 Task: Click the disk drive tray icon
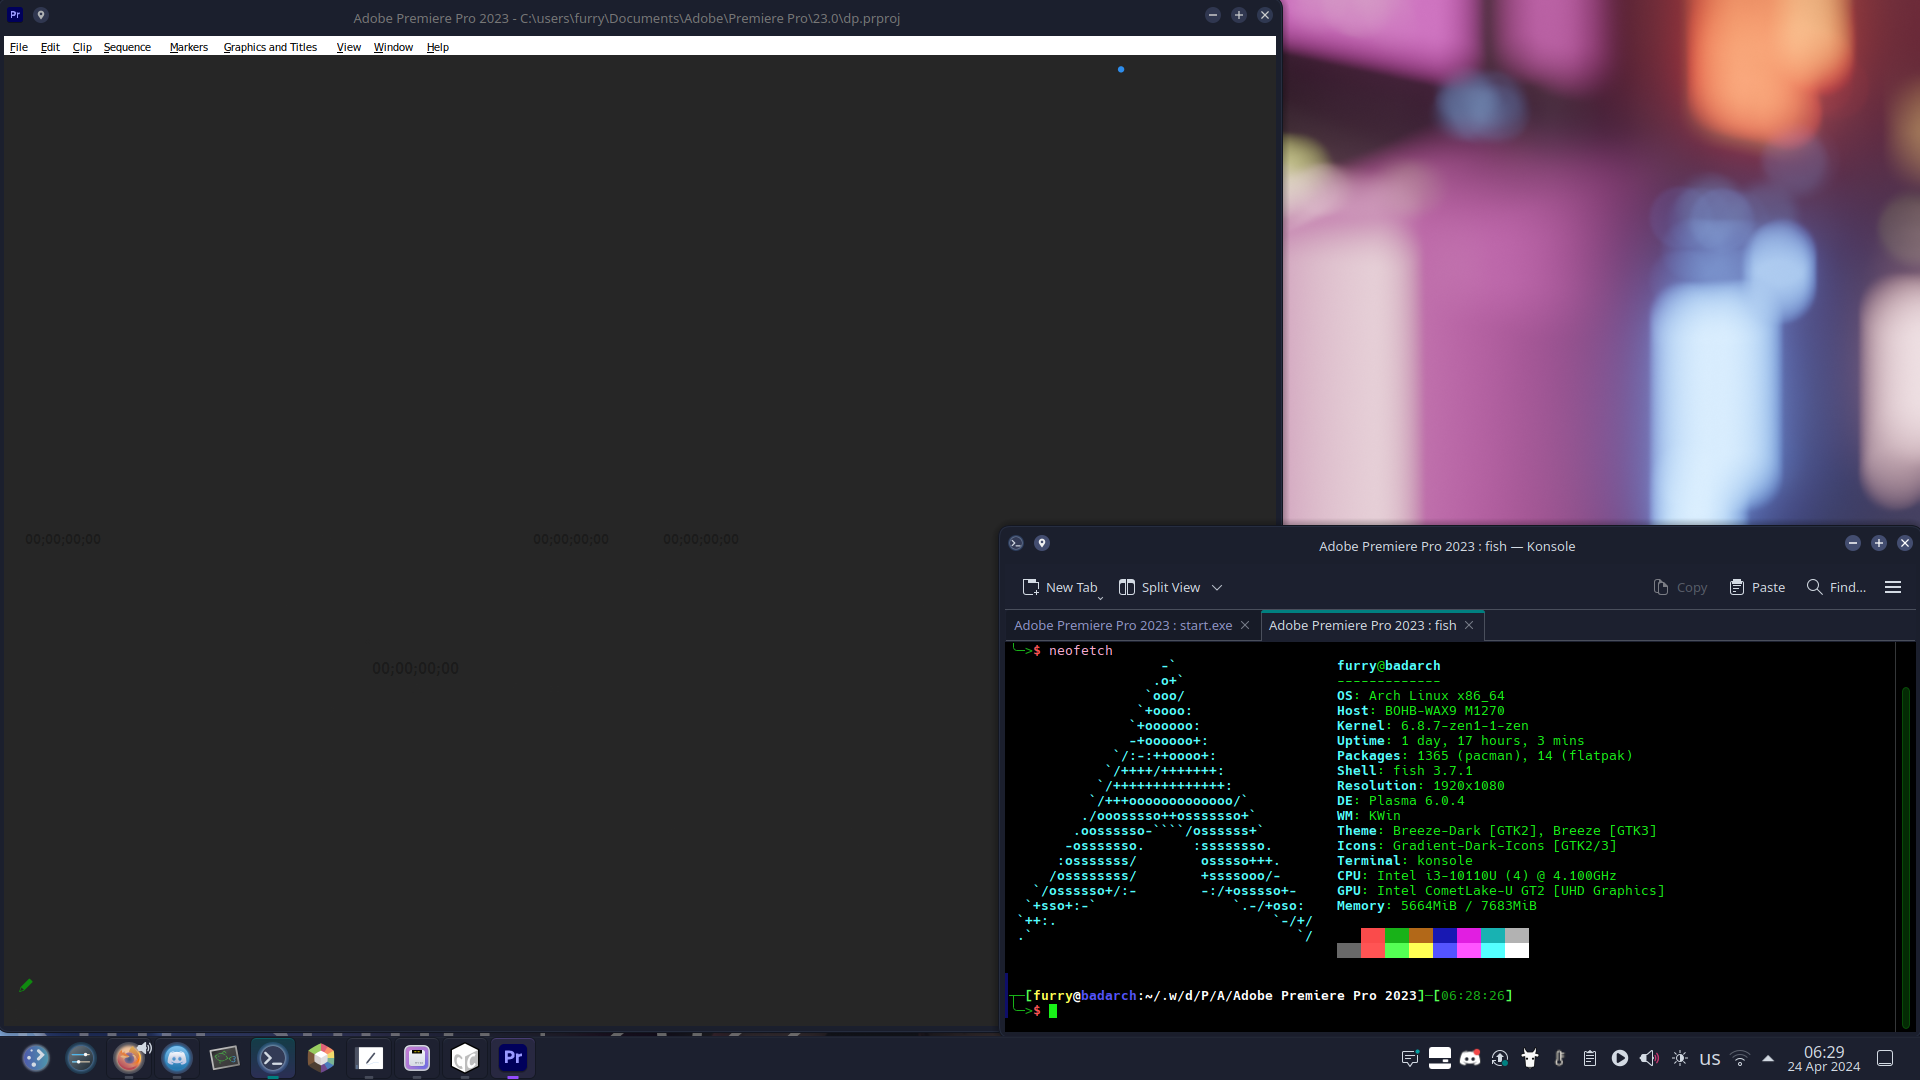pyautogui.click(x=1440, y=1058)
